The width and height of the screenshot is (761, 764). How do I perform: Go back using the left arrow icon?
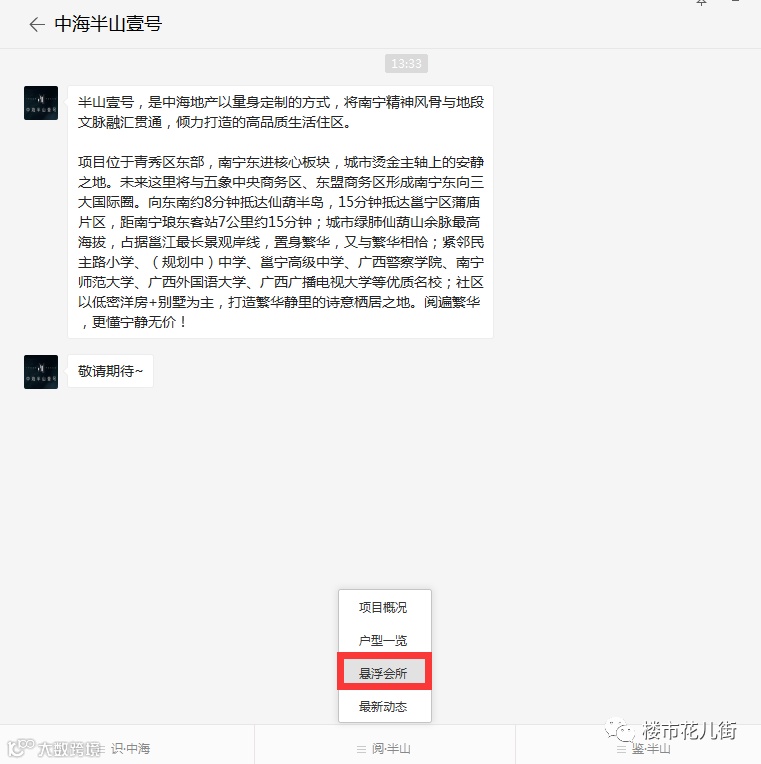tap(37, 24)
